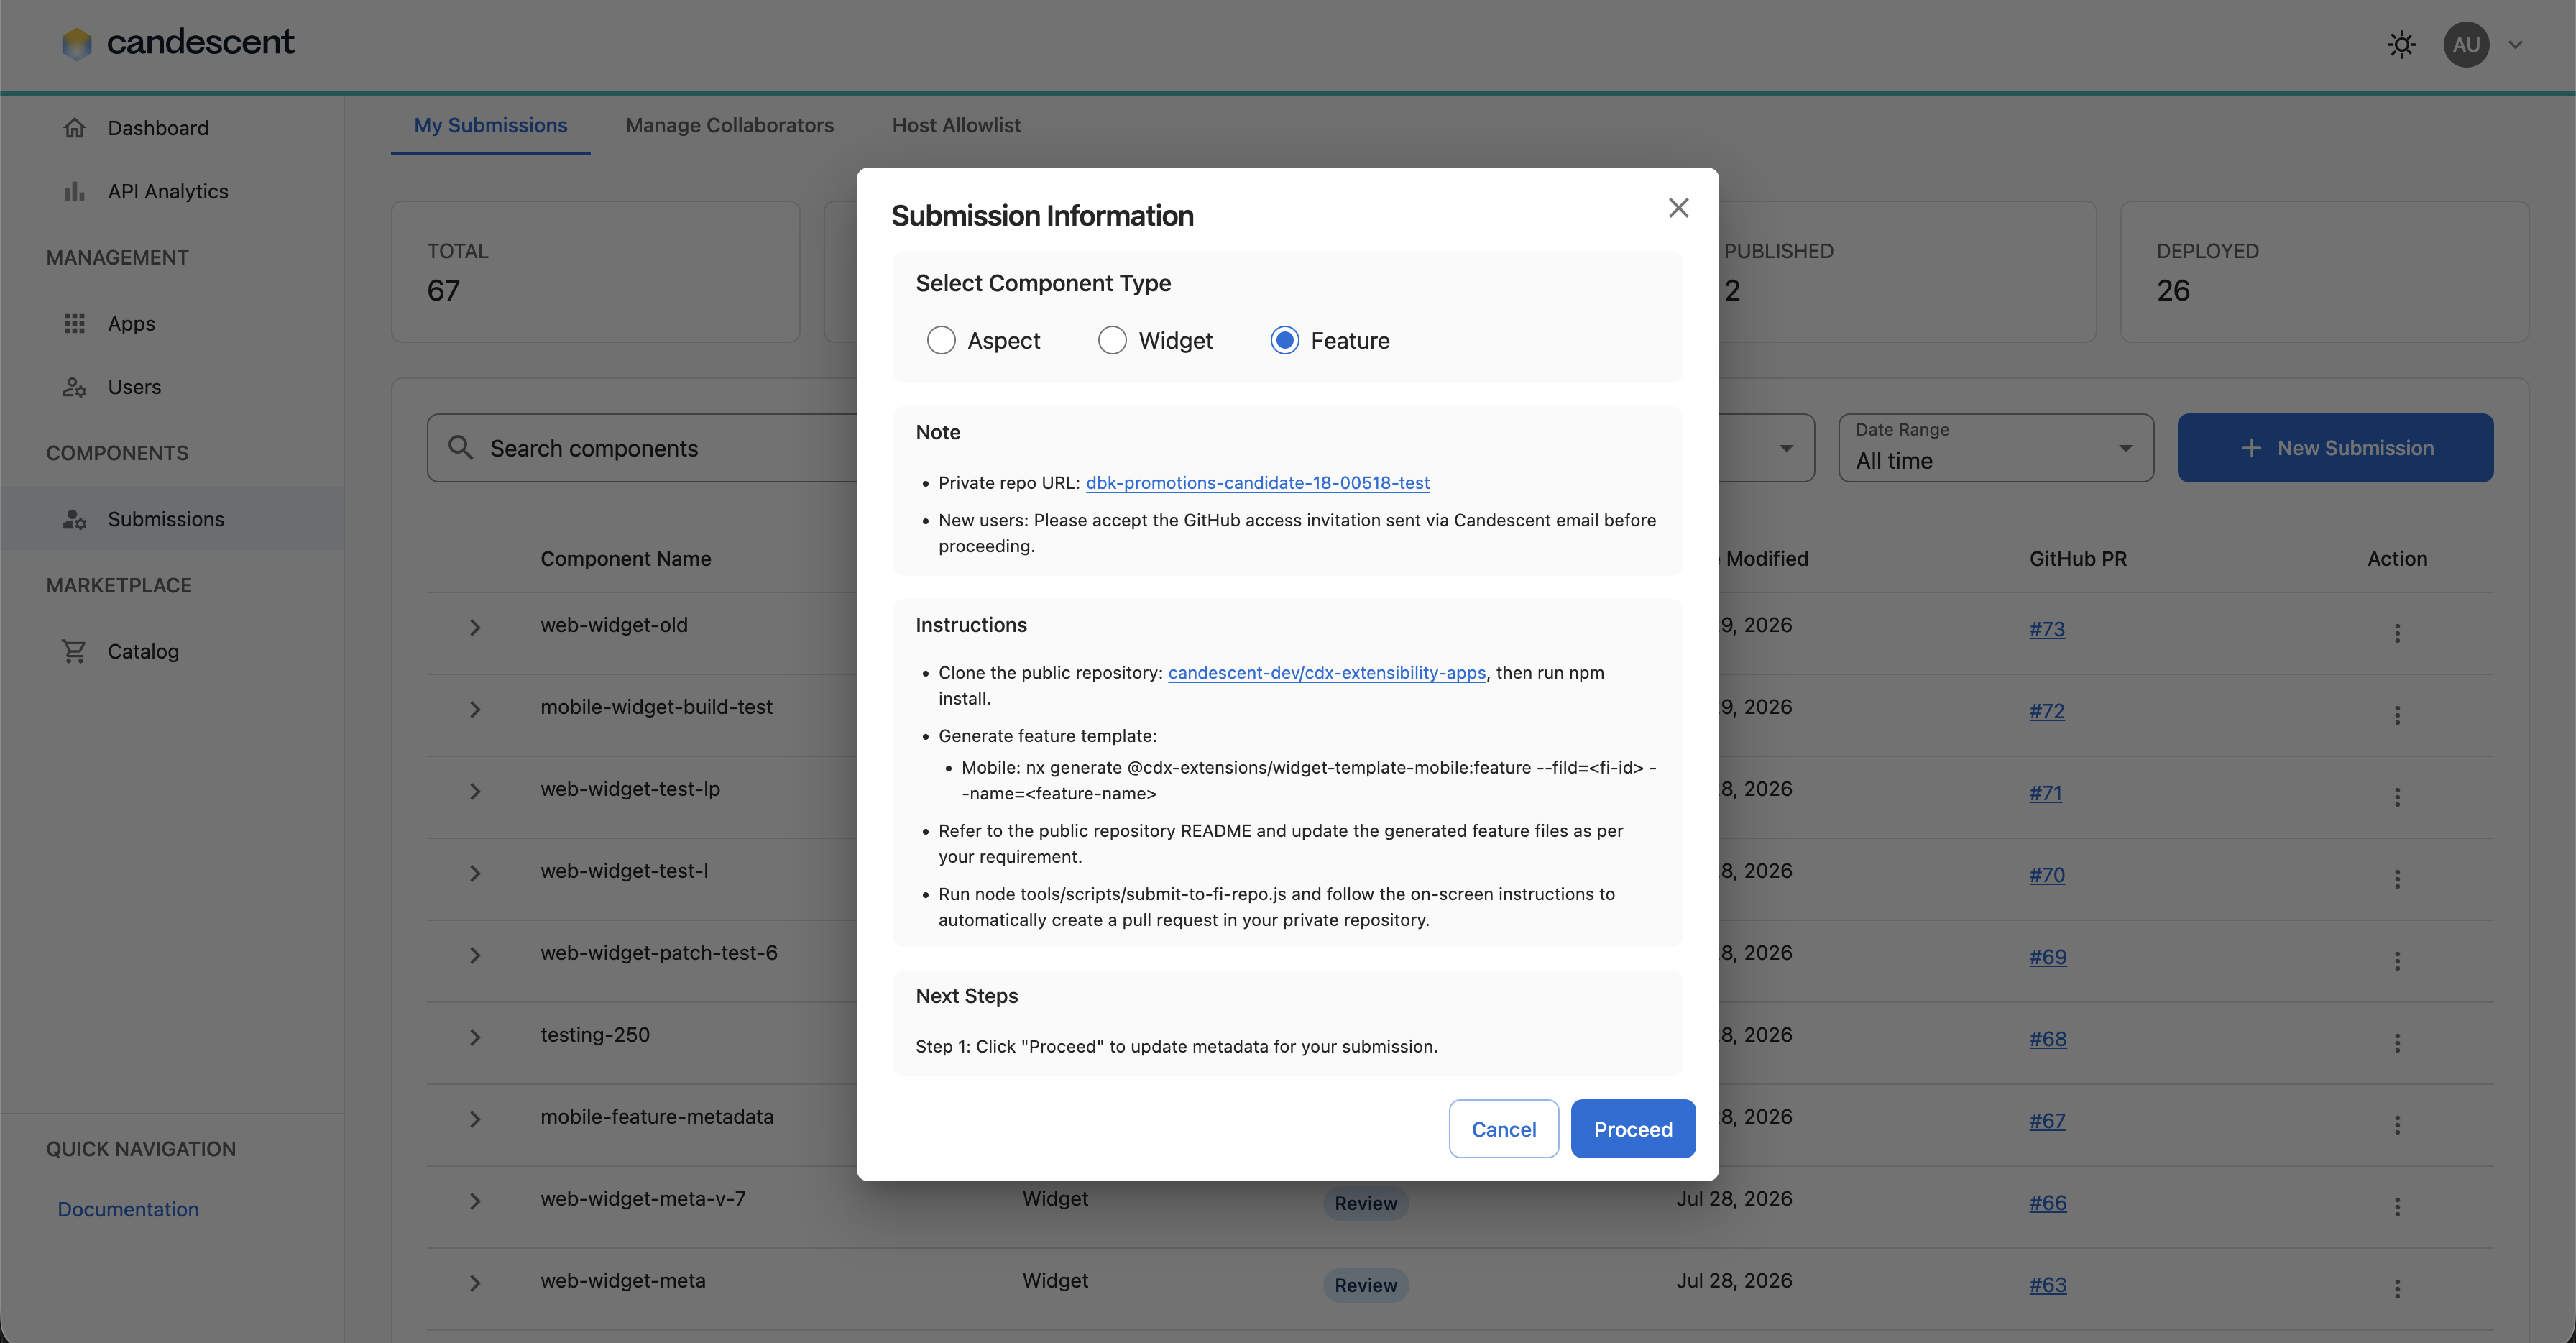The image size is (2576, 1343).
Task: Click the Candescent logo icon
Action: coord(76,43)
